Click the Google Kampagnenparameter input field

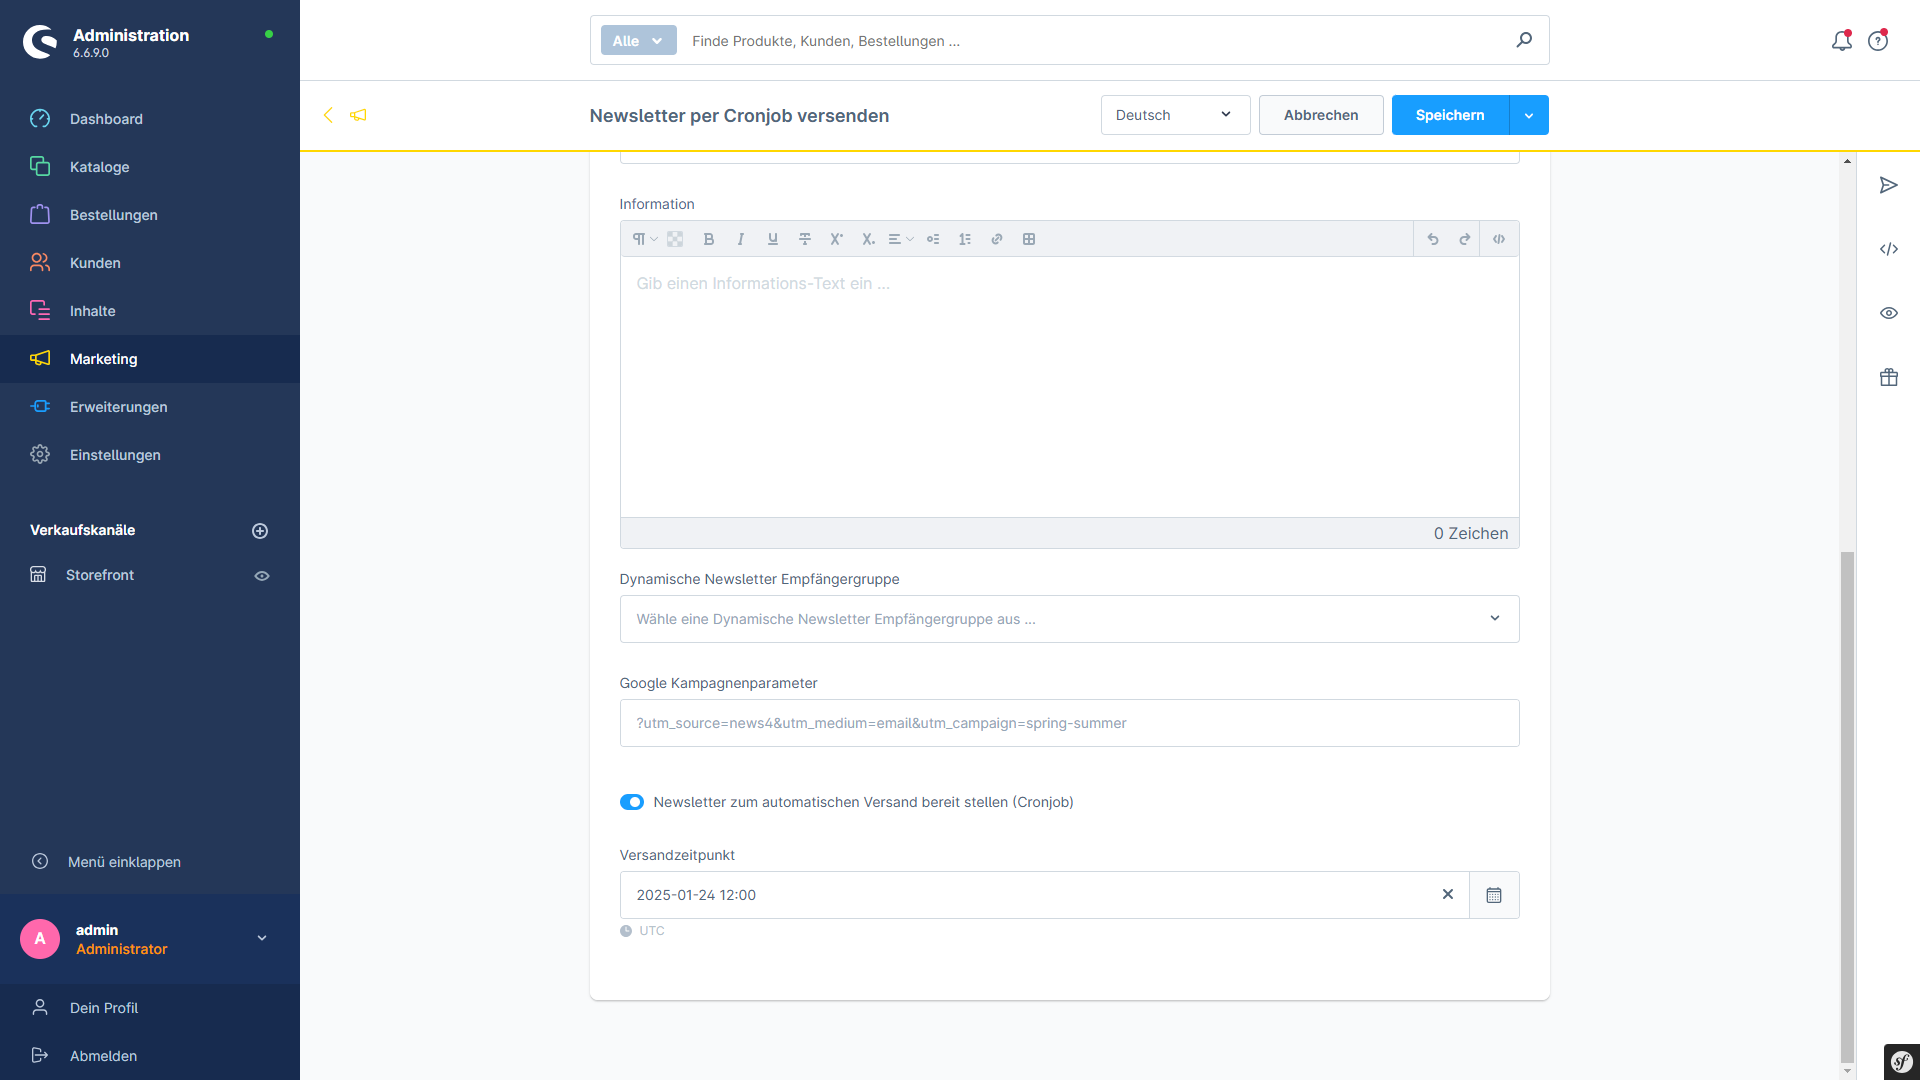[1069, 723]
